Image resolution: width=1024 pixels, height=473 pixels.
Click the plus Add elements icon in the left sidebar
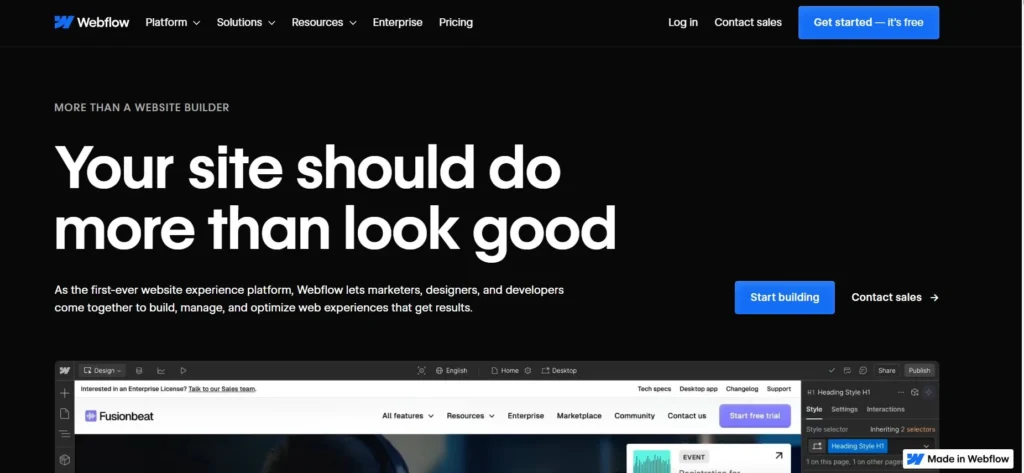[65, 393]
